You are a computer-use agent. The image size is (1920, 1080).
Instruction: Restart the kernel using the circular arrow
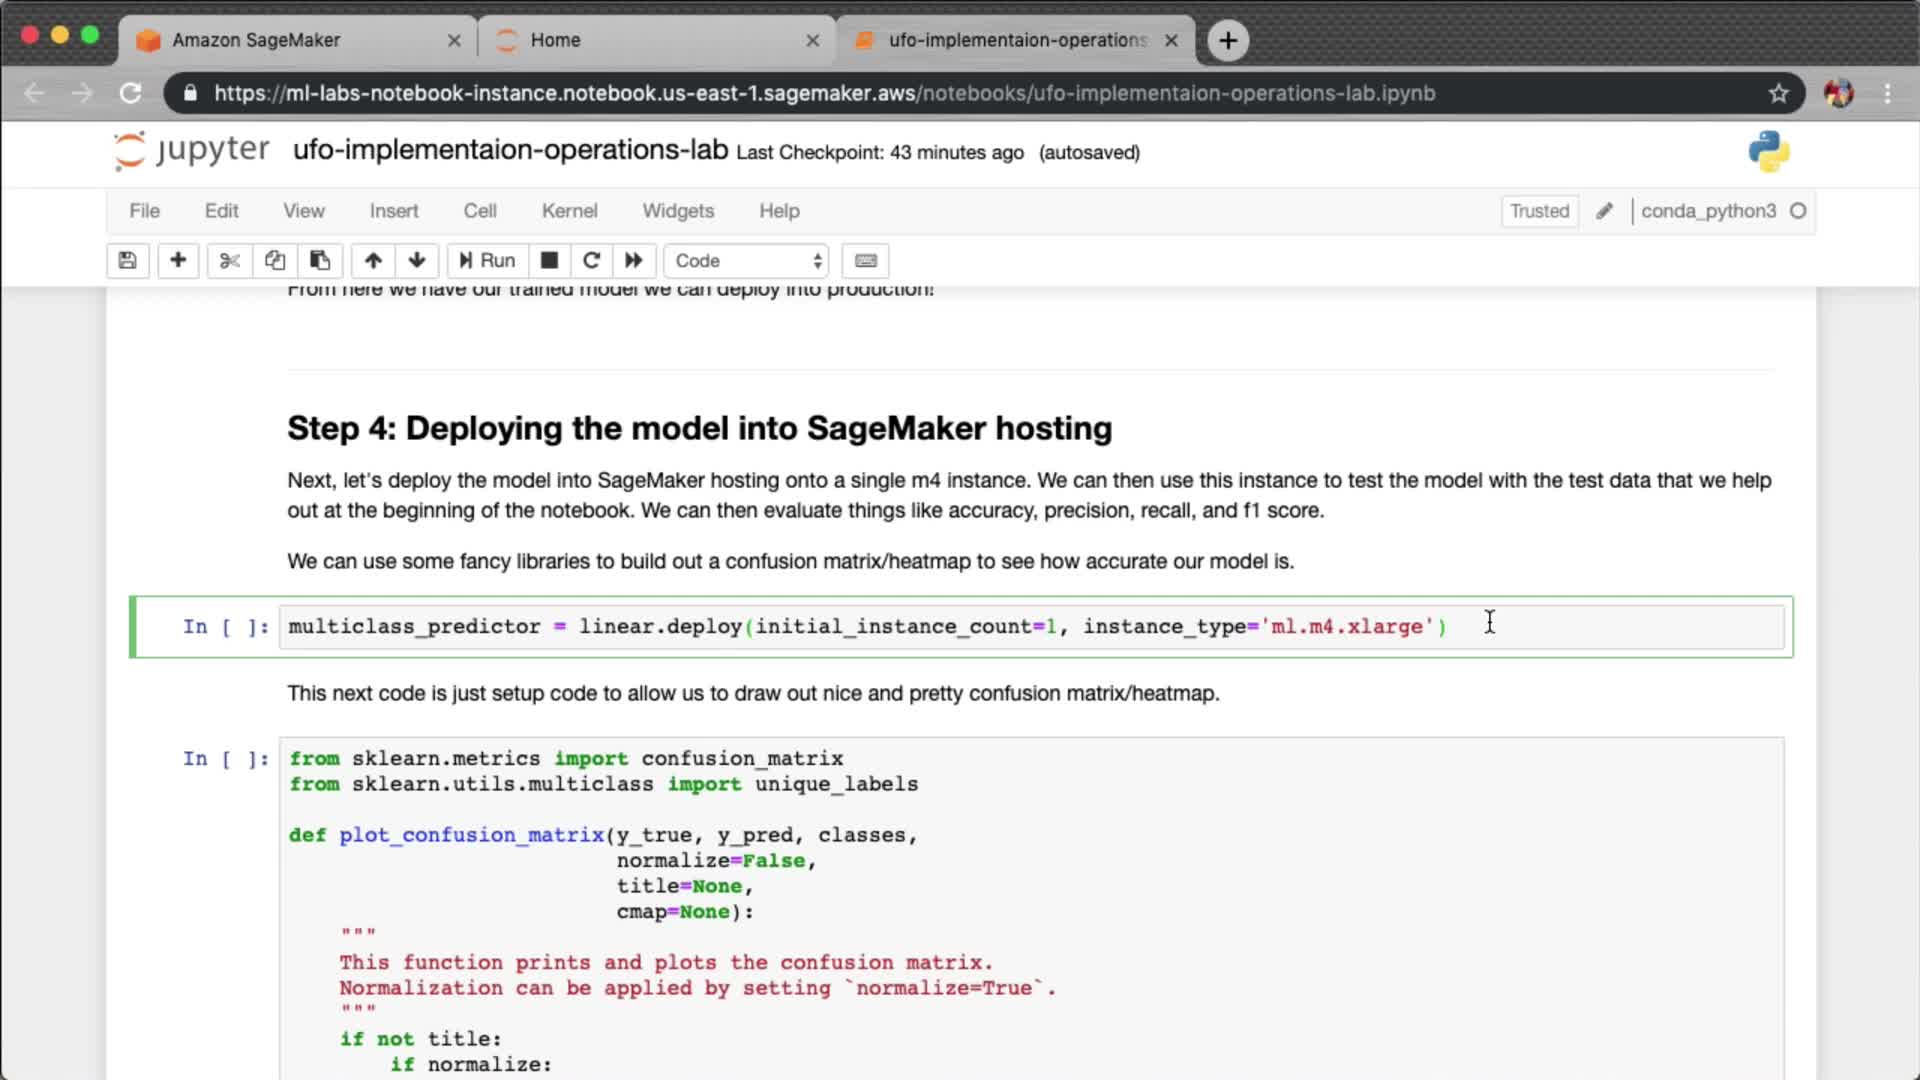pos(591,261)
